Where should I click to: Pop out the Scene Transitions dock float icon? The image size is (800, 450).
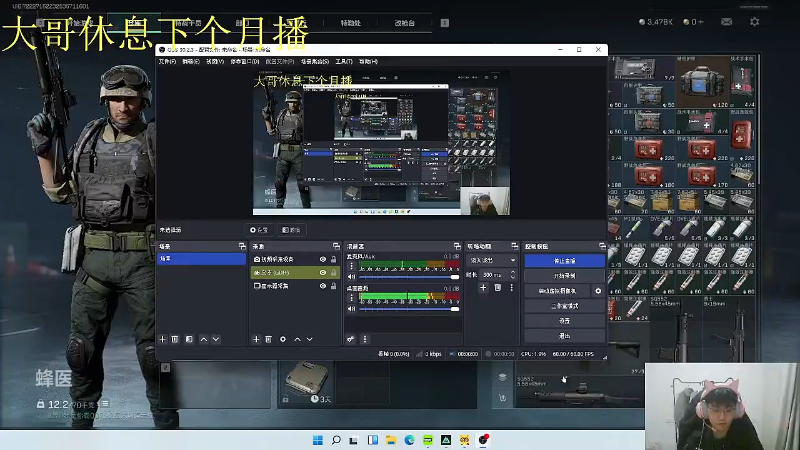click(x=514, y=246)
